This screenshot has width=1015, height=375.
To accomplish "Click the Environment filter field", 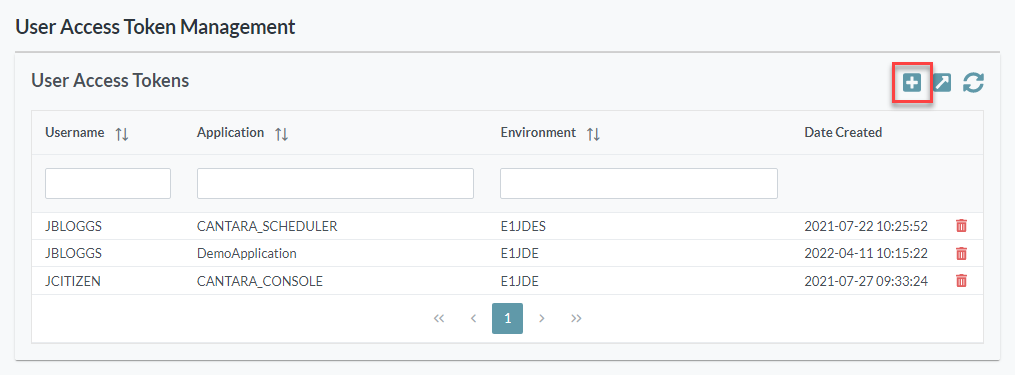I will (639, 183).
